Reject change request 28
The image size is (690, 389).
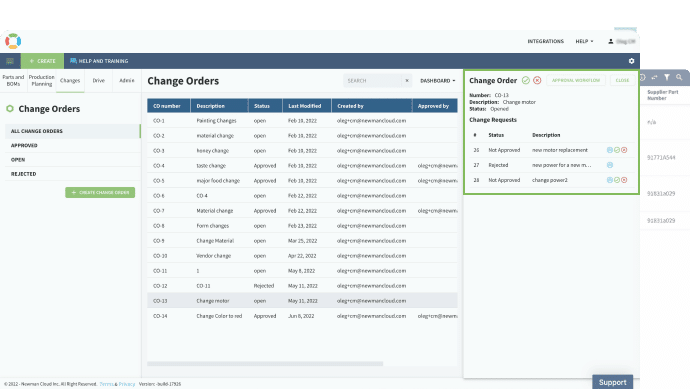click(x=624, y=180)
